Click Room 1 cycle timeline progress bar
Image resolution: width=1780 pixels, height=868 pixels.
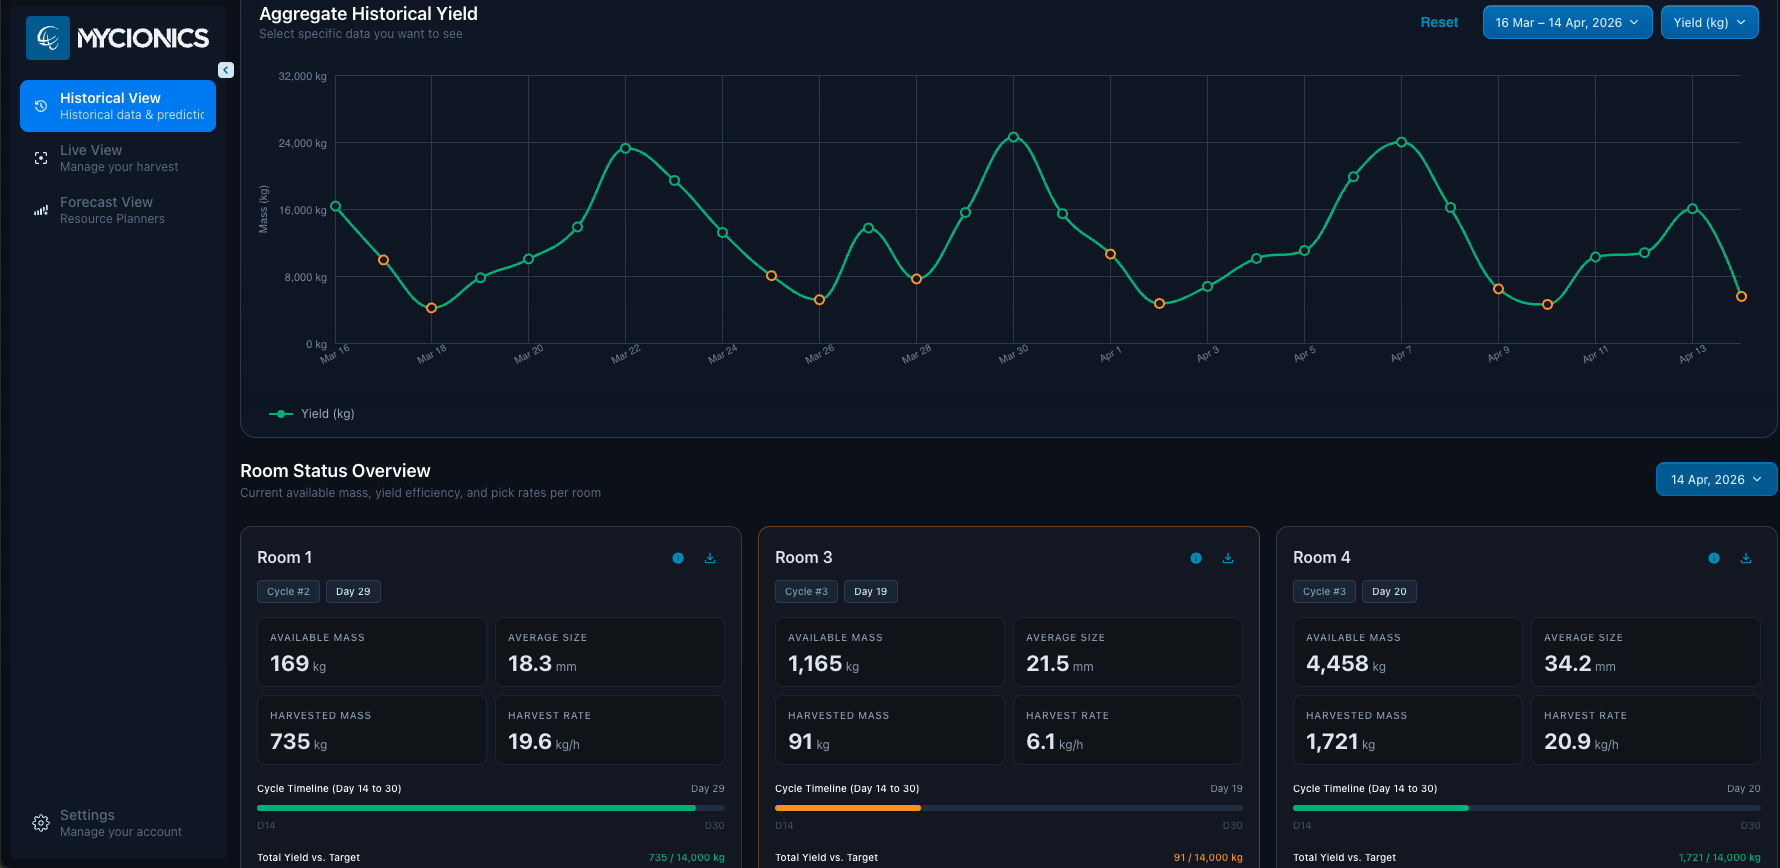[x=491, y=808]
